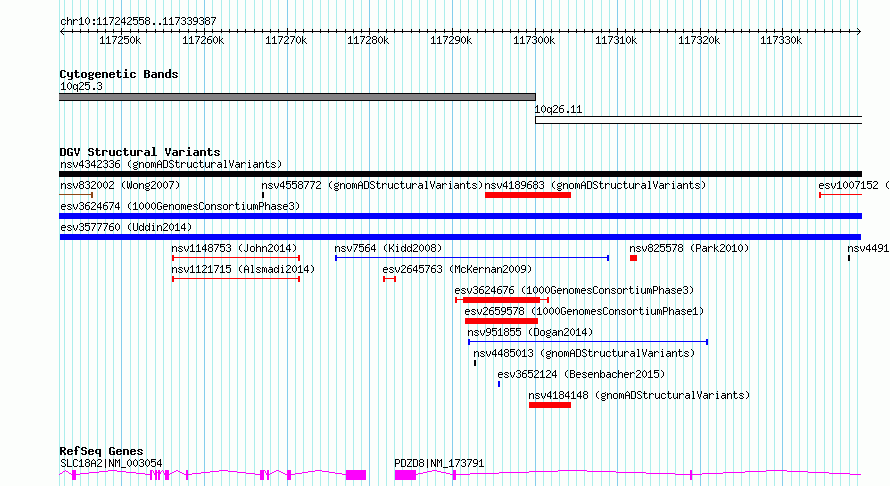Click the 117300k ruler tick label
890x486 pixels.
click(x=534, y=40)
